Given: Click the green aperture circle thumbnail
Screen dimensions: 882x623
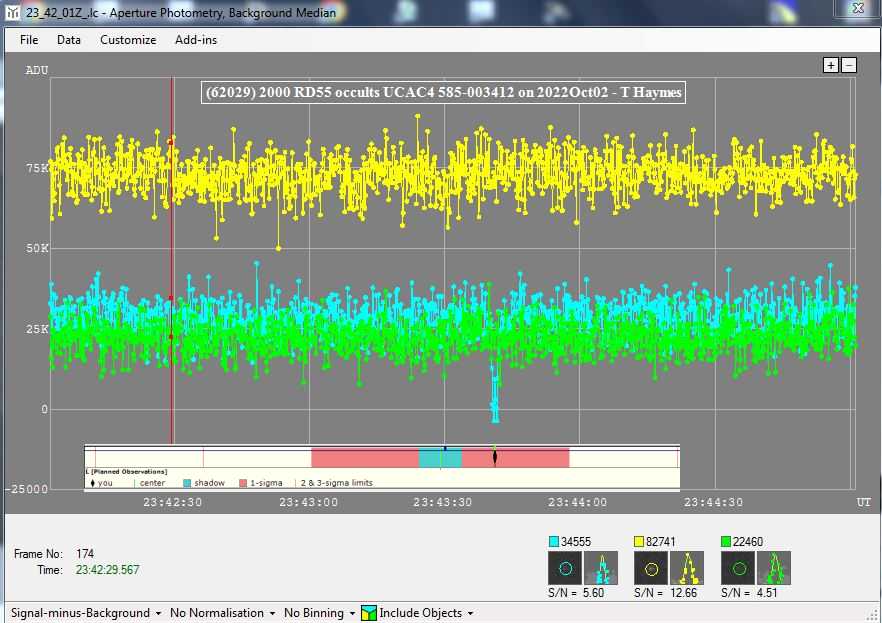Looking at the screenshot, I should click(x=738, y=569).
